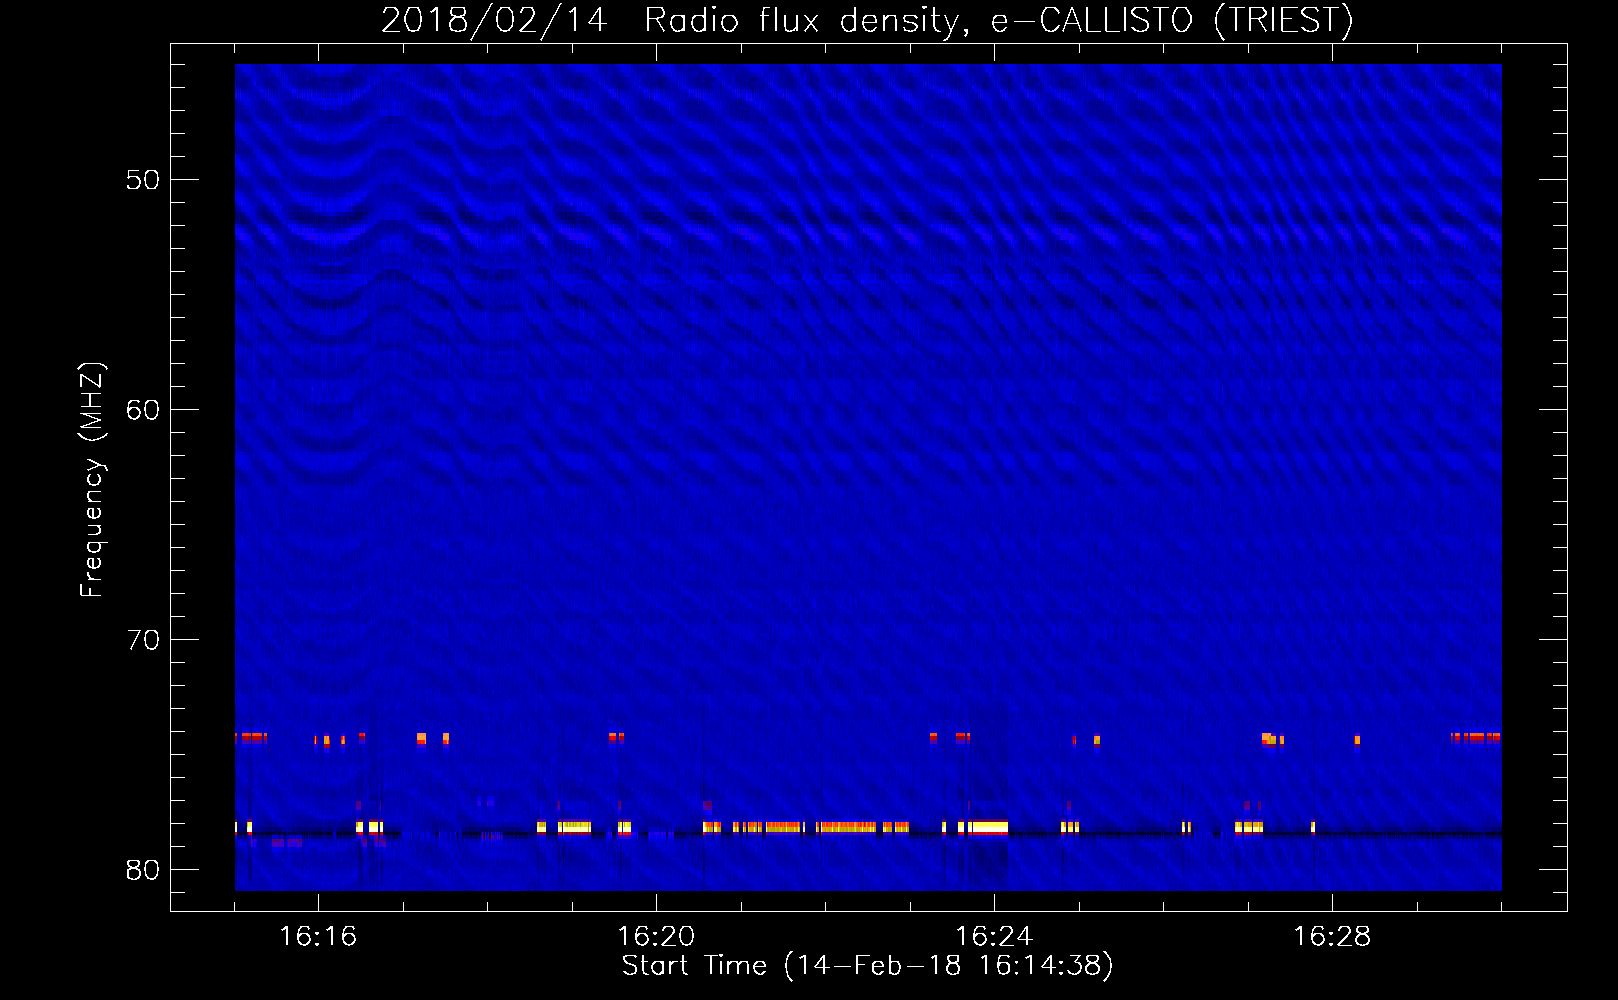Click the 60 frequency tick label
Image resolution: width=1618 pixels, height=1000 pixels.
[143, 410]
